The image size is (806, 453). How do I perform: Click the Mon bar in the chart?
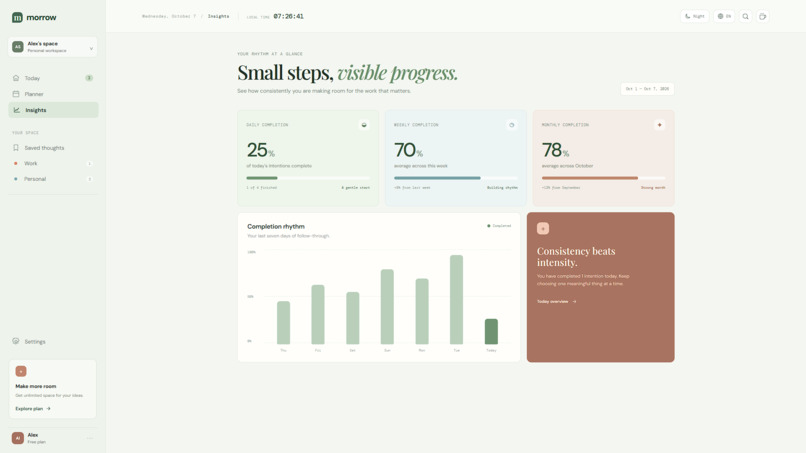[x=422, y=311]
